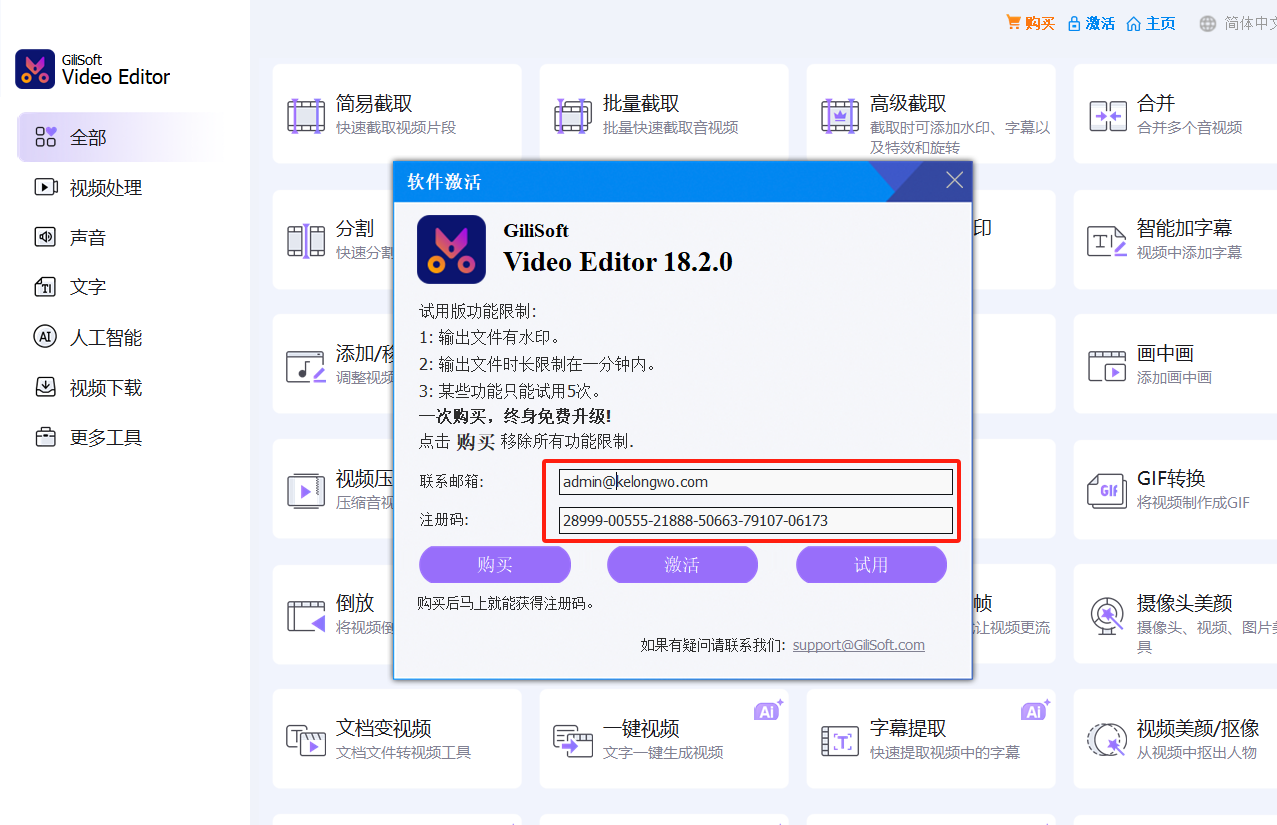Open the 摄像头美颜 webcam beauty tool
Viewport: 1277px width, 825px height.
point(1175,614)
